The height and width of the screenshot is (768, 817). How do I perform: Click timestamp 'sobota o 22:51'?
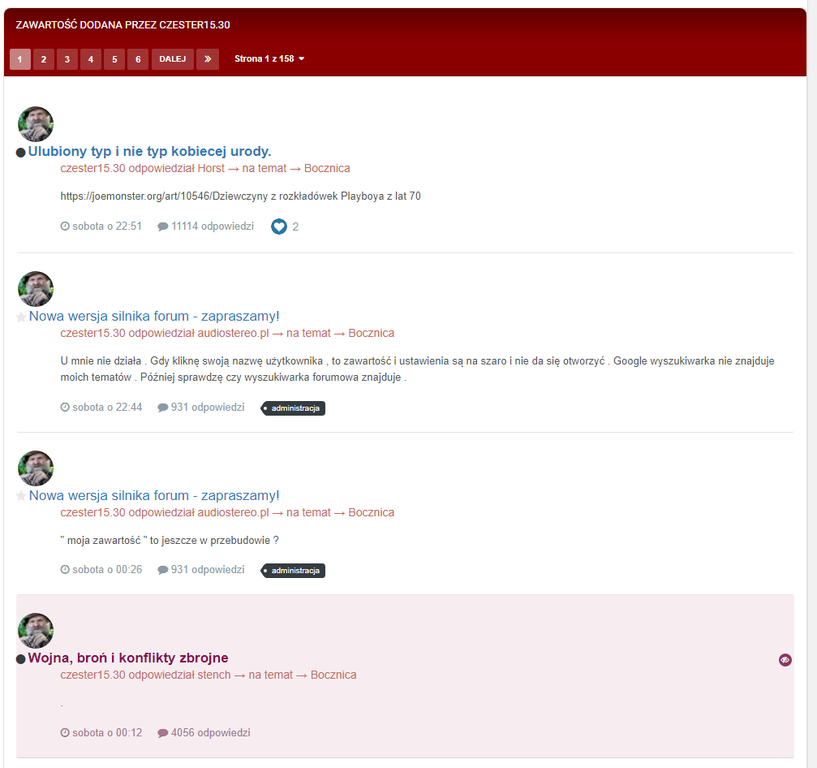pyautogui.click(x=107, y=227)
